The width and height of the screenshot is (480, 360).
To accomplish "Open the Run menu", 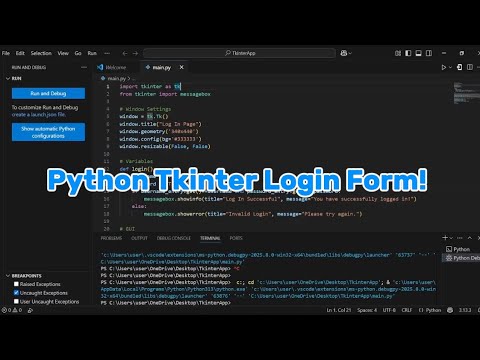I will [x=92, y=53].
